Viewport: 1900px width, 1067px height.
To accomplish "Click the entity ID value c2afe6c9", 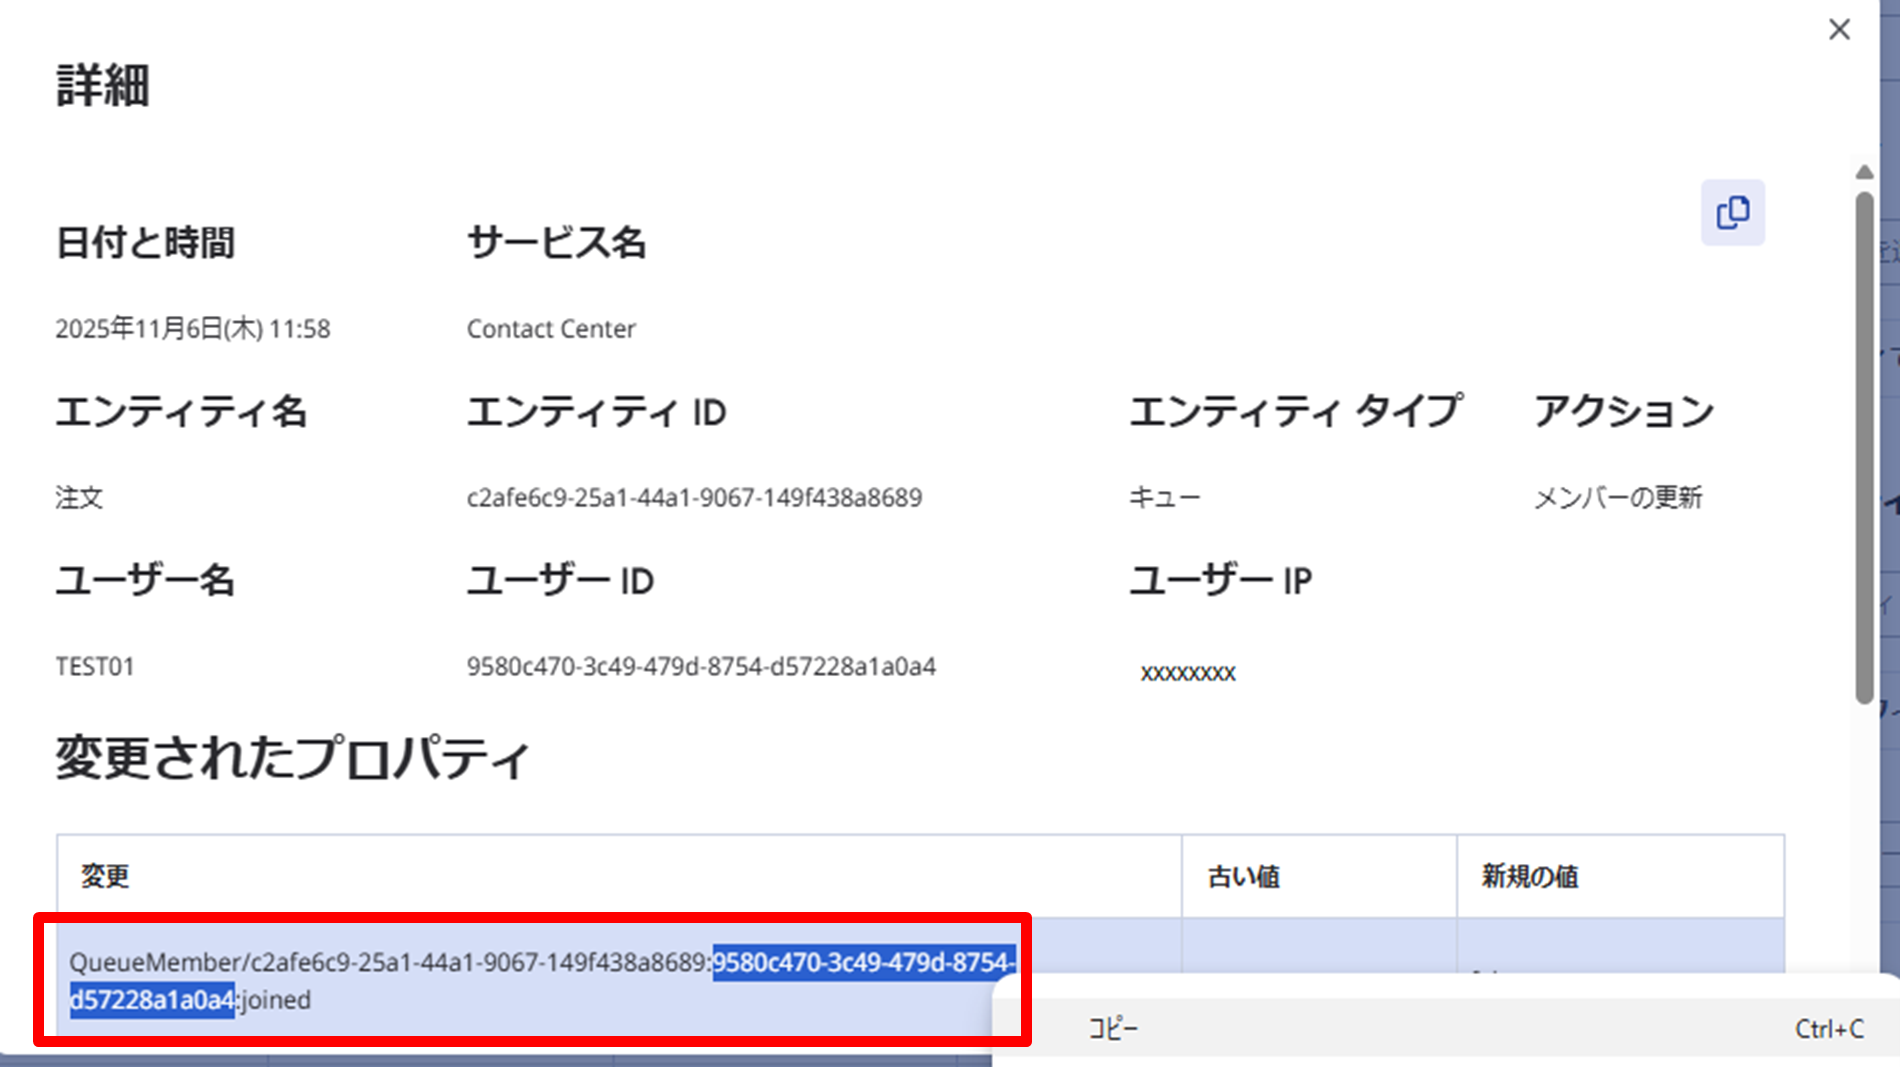I will click(x=694, y=498).
